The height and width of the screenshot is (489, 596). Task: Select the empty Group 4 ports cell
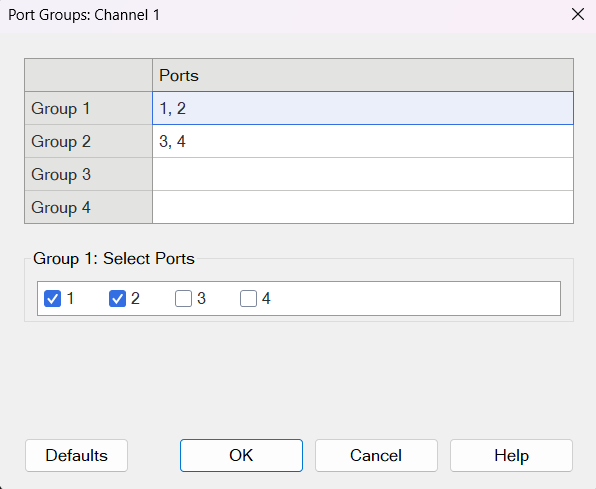(363, 207)
